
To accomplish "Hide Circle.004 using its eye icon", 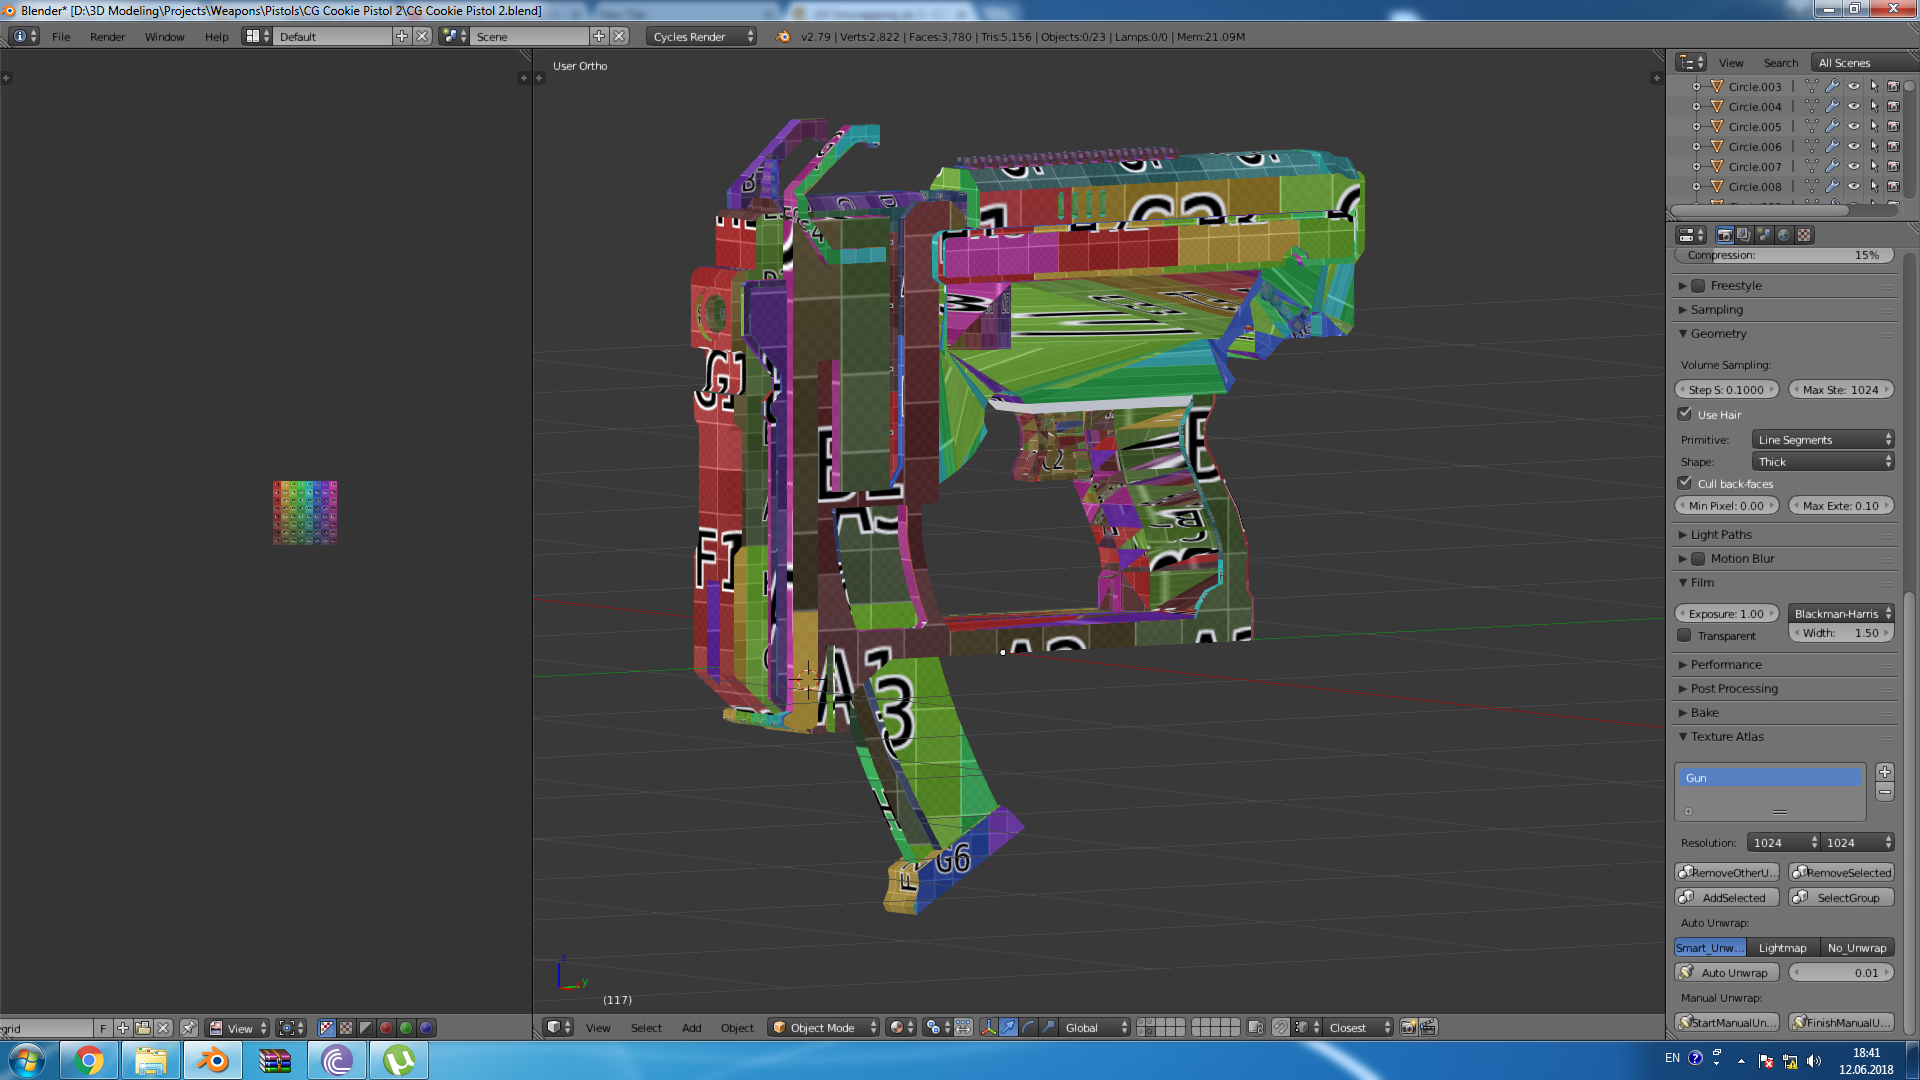I will 1853,107.
